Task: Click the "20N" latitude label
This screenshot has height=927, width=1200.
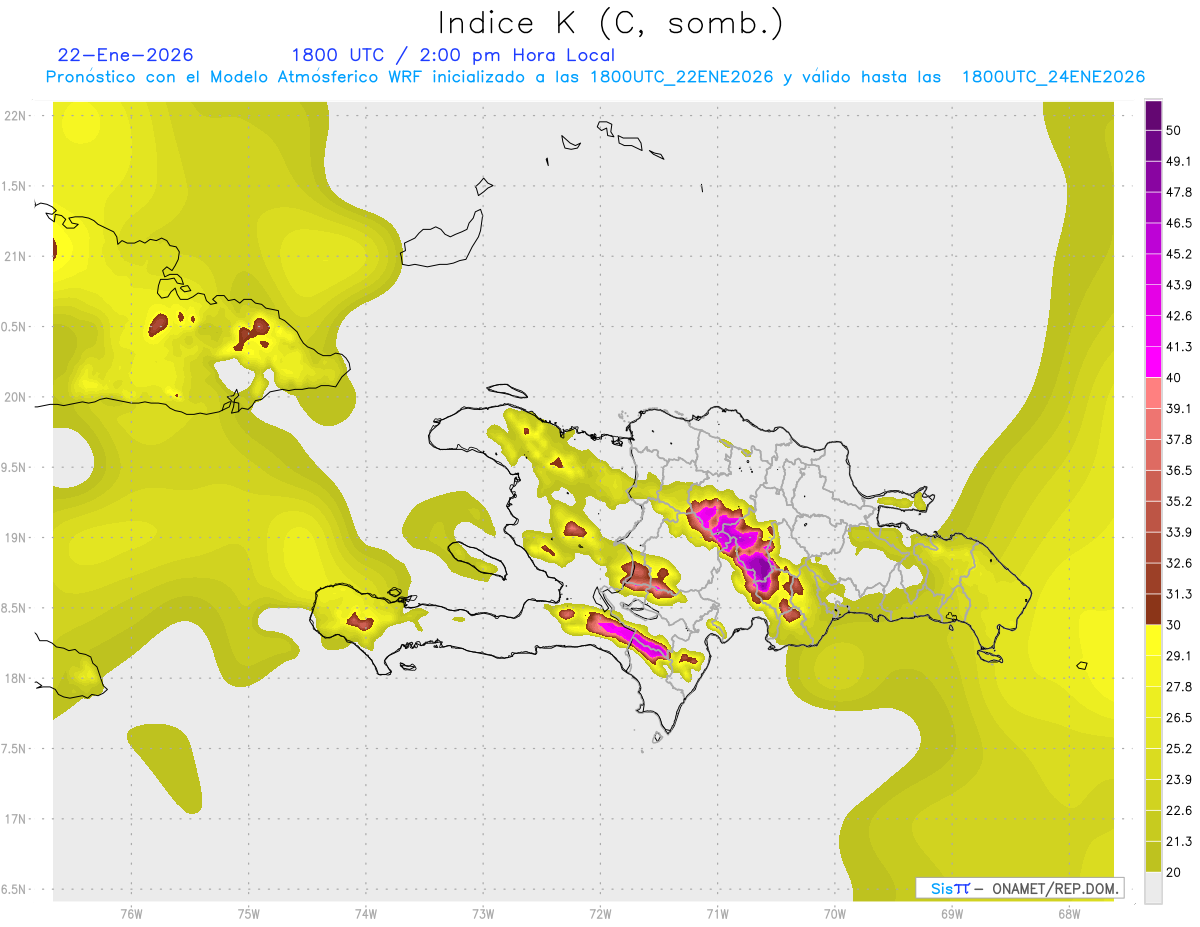Action: (14, 397)
